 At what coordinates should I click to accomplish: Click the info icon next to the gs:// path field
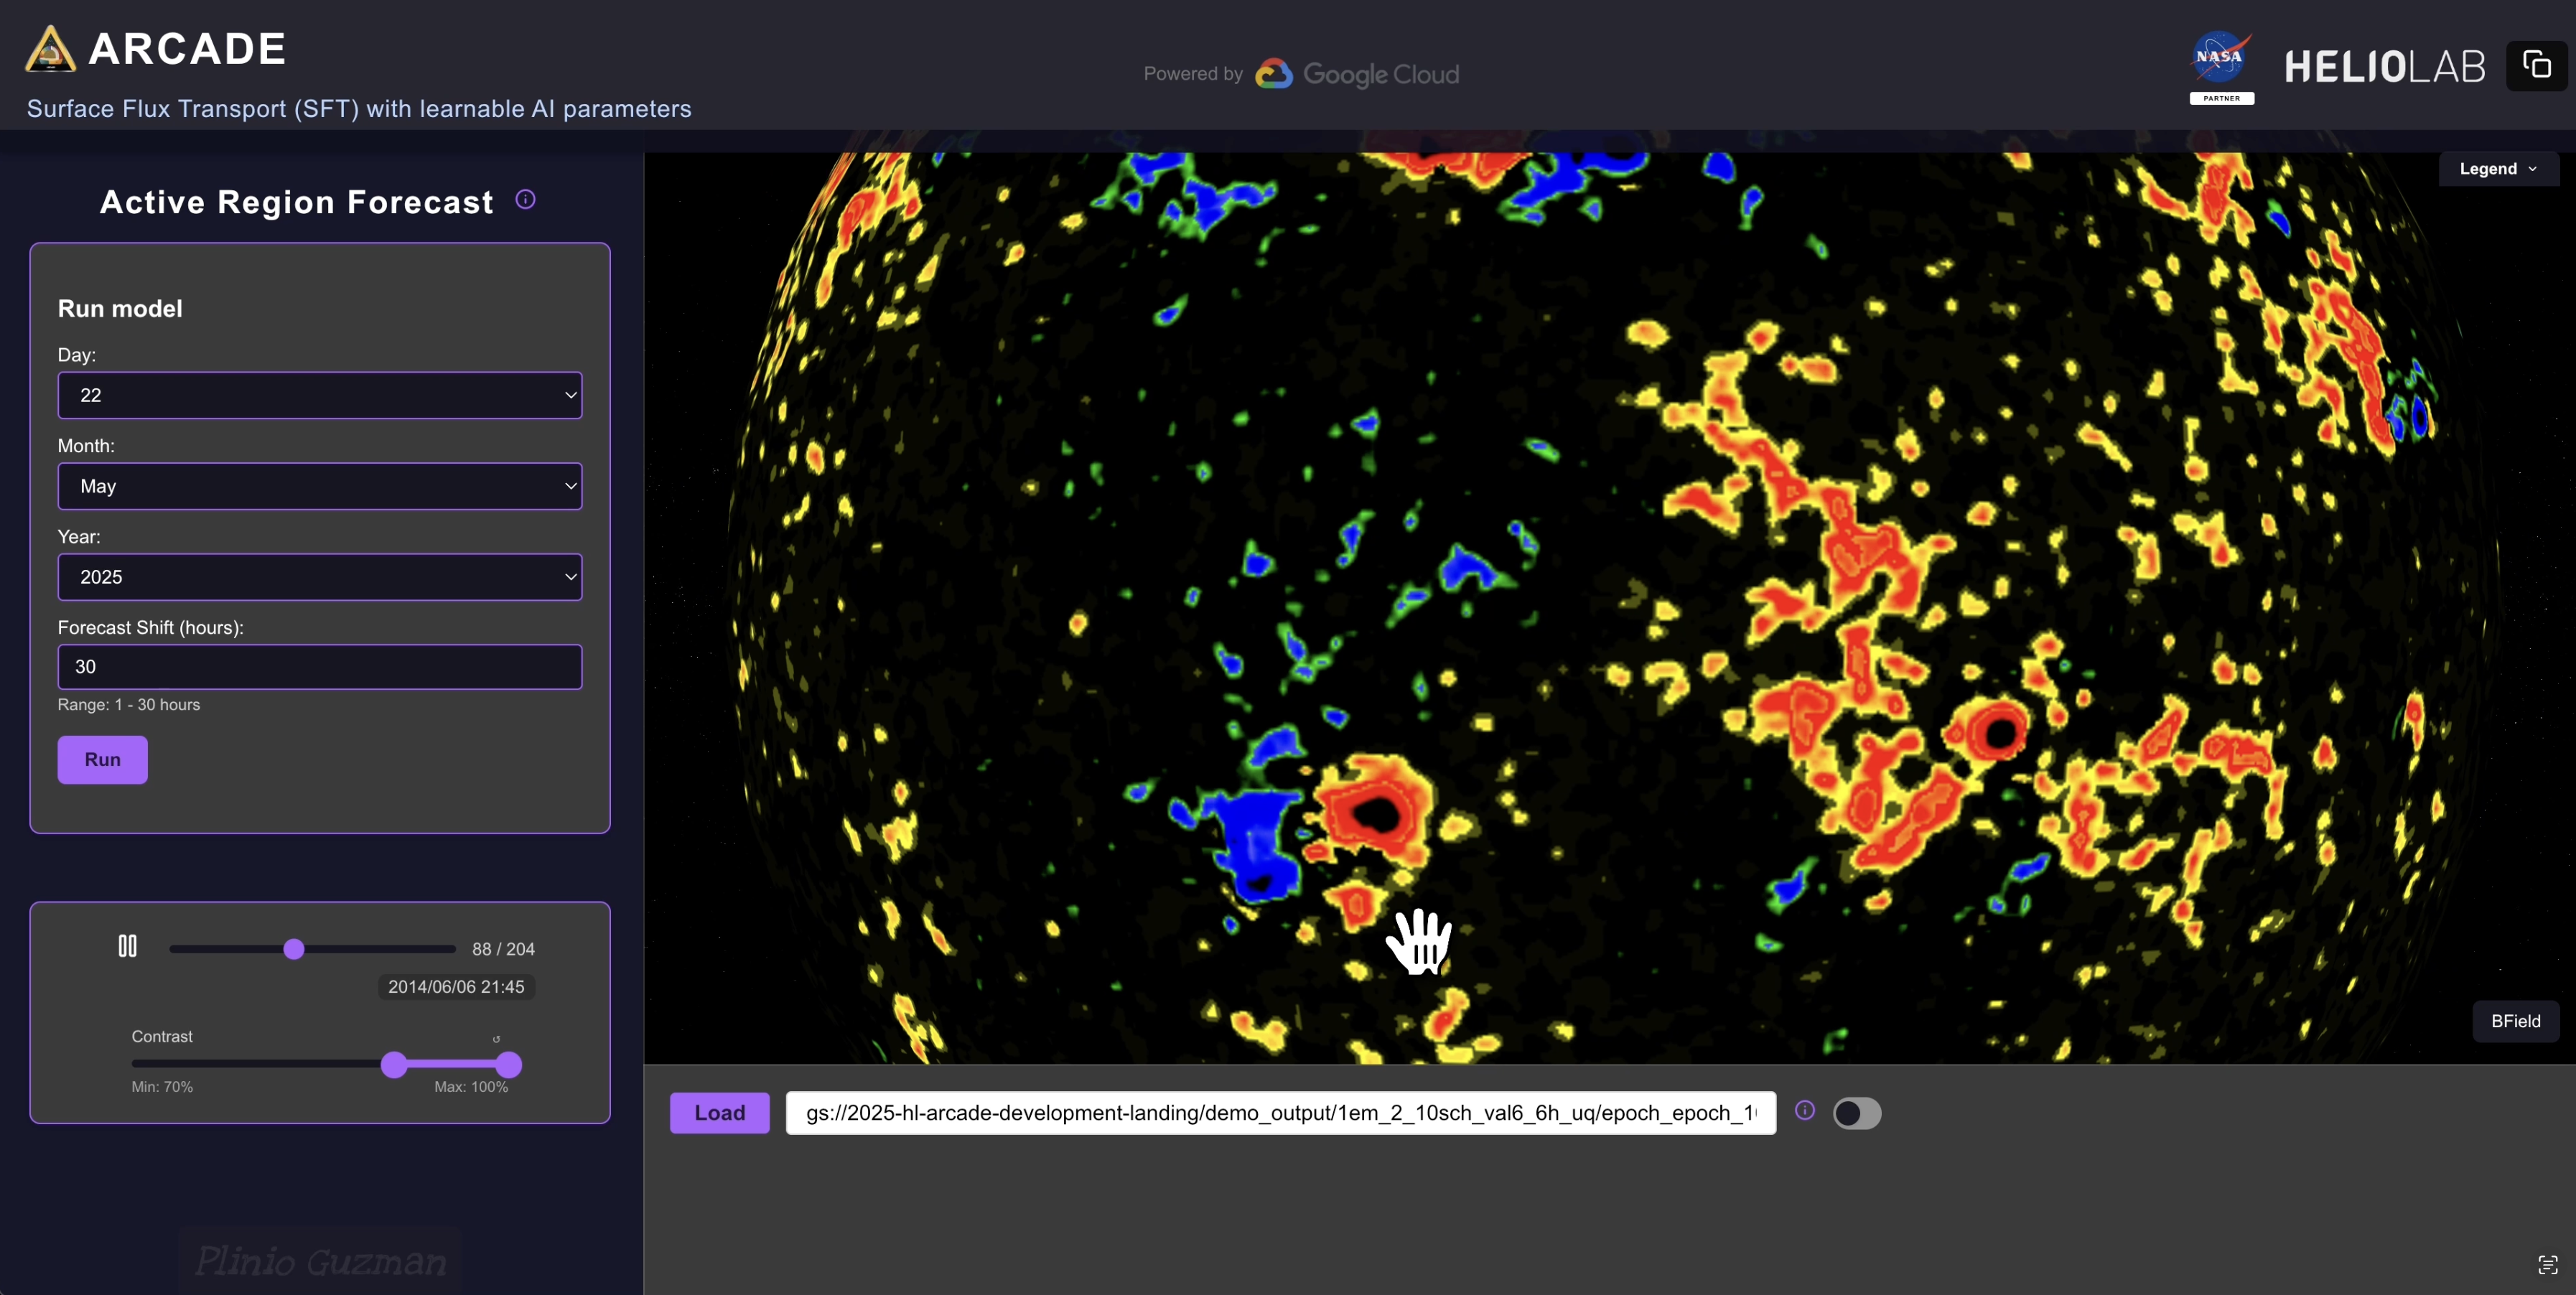click(1805, 1110)
